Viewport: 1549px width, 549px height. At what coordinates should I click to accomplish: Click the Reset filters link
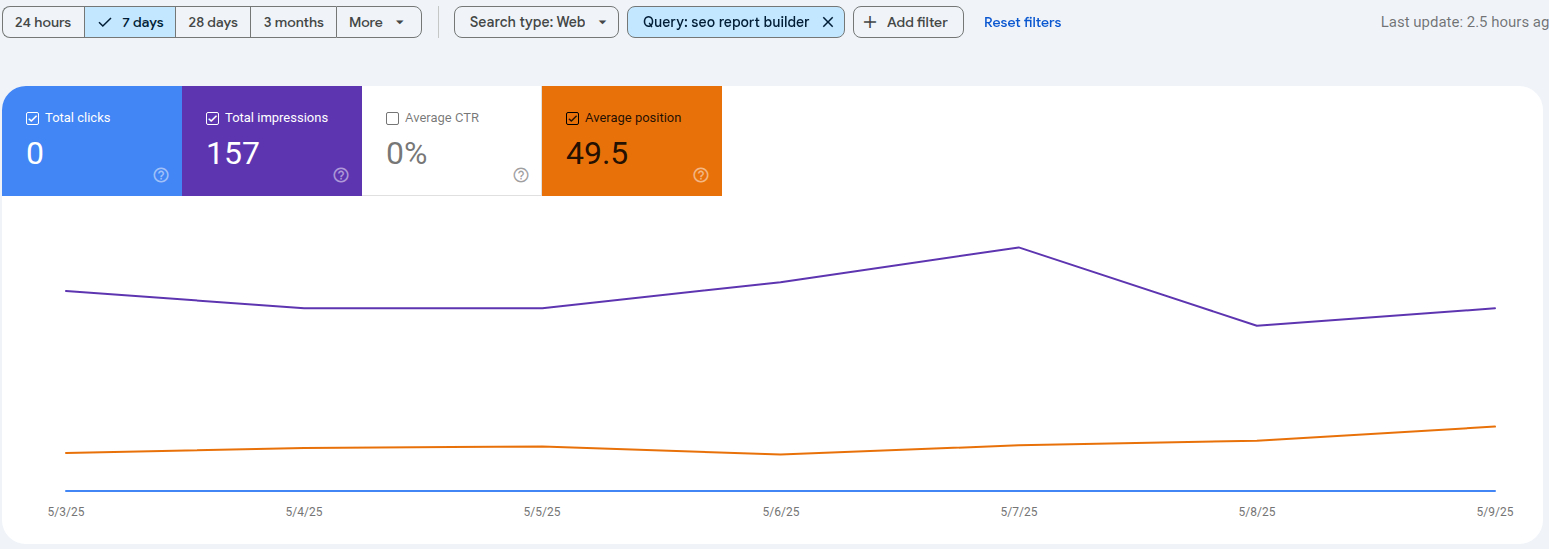(x=1022, y=22)
